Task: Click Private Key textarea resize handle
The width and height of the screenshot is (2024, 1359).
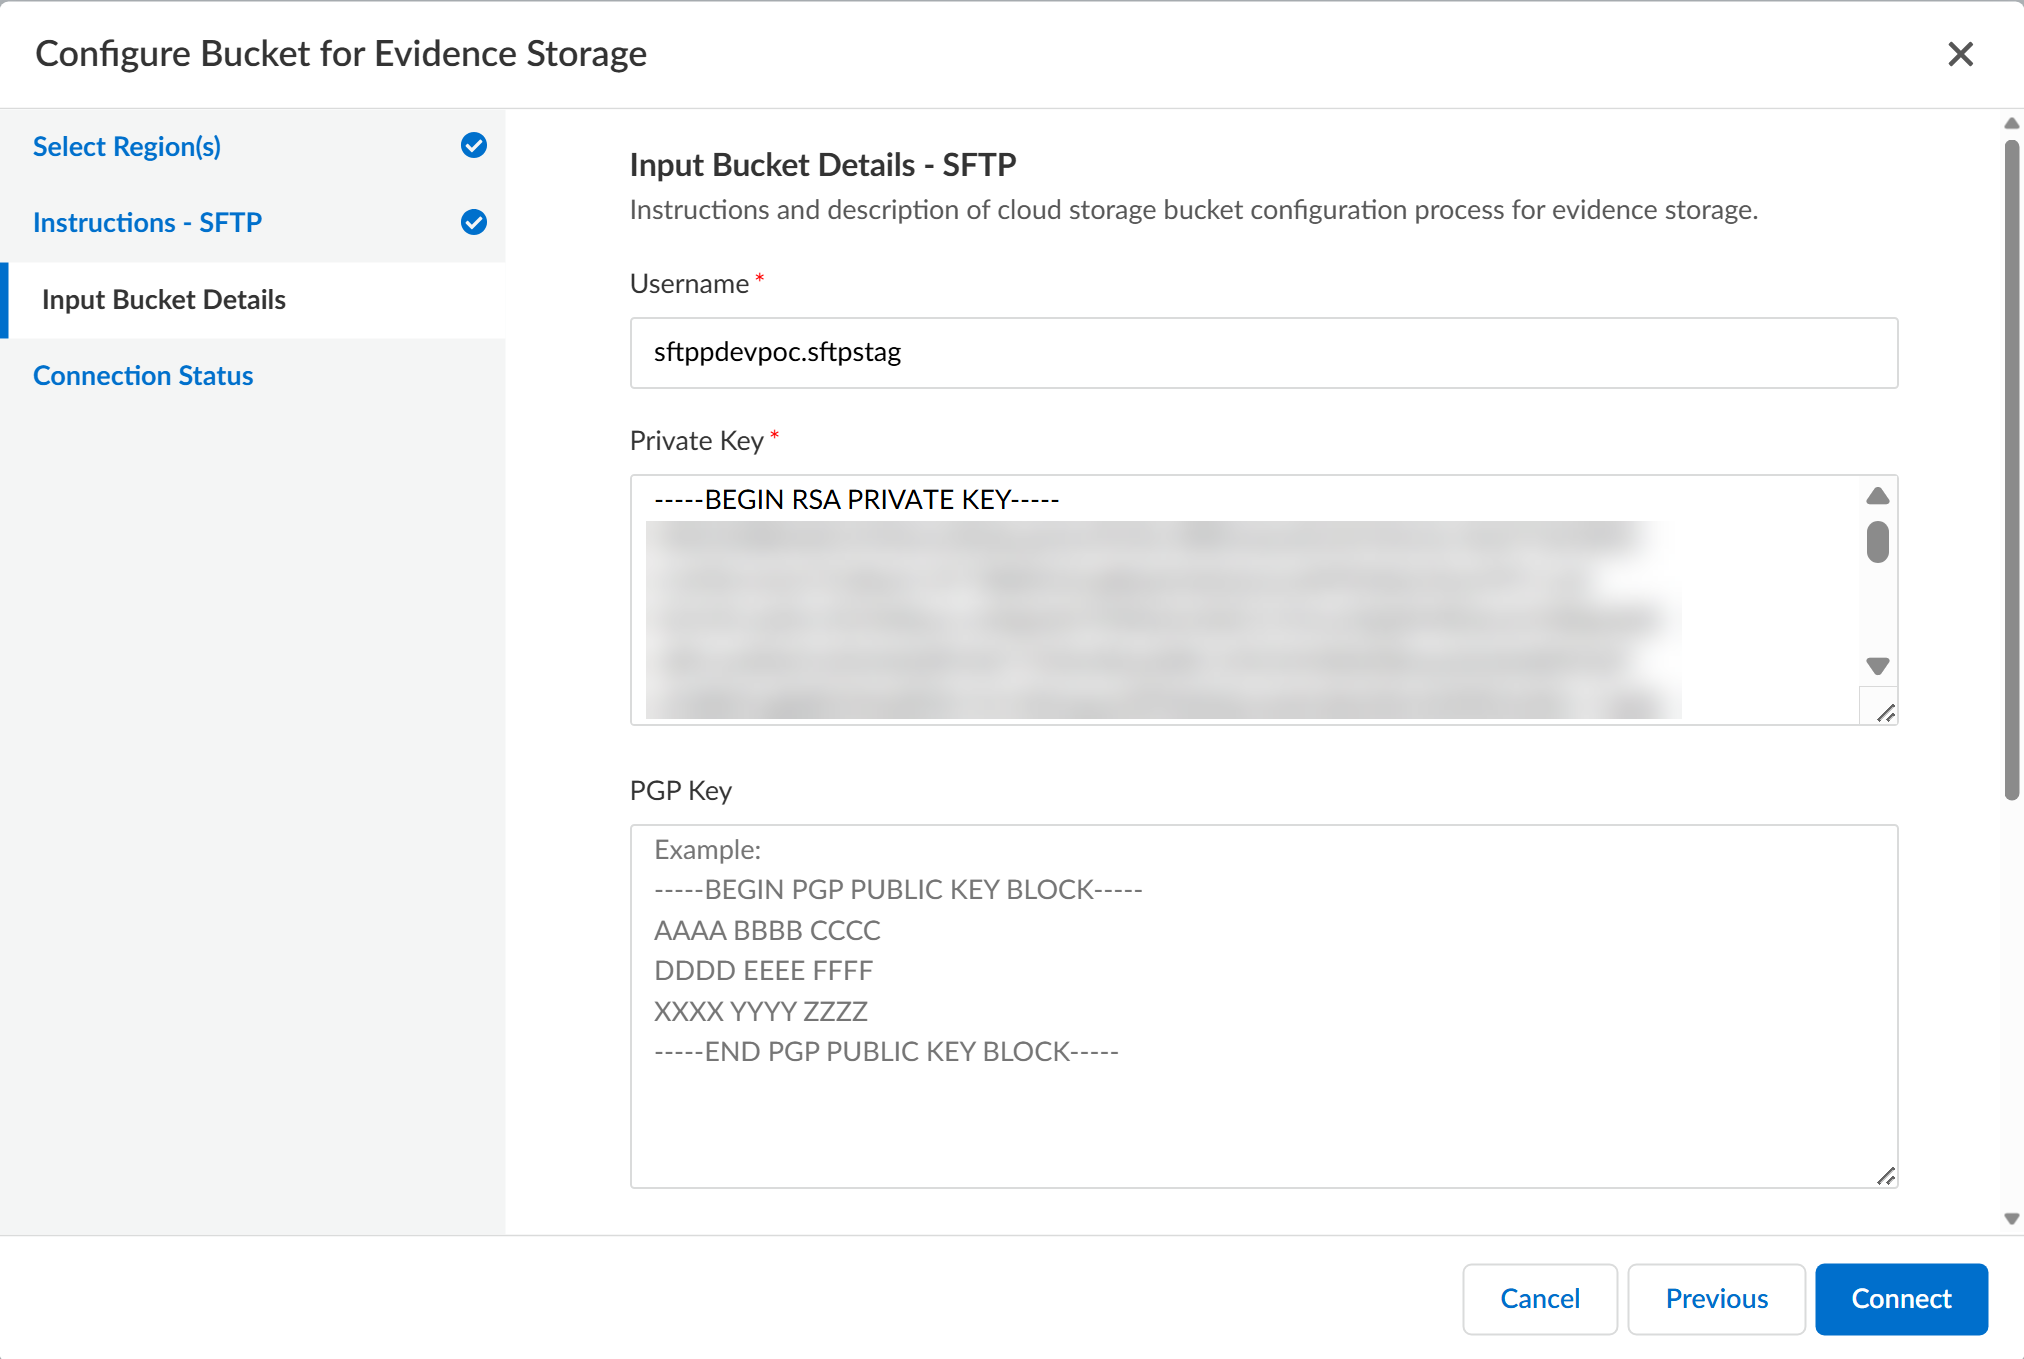Action: pos(1886,713)
